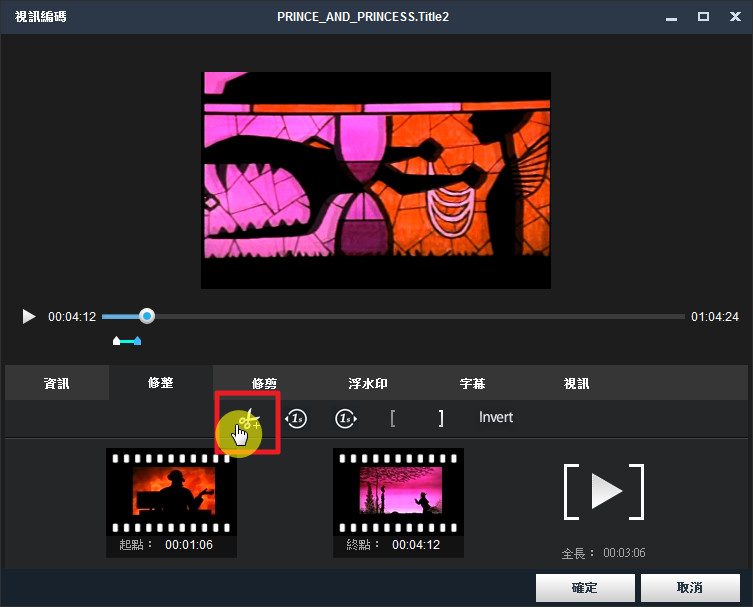Step back one second icon
The image size is (753, 607).
(296, 418)
